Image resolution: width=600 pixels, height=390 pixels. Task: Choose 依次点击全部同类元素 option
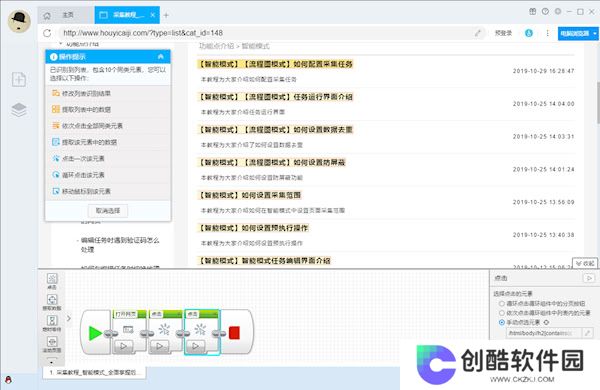click(x=108, y=126)
